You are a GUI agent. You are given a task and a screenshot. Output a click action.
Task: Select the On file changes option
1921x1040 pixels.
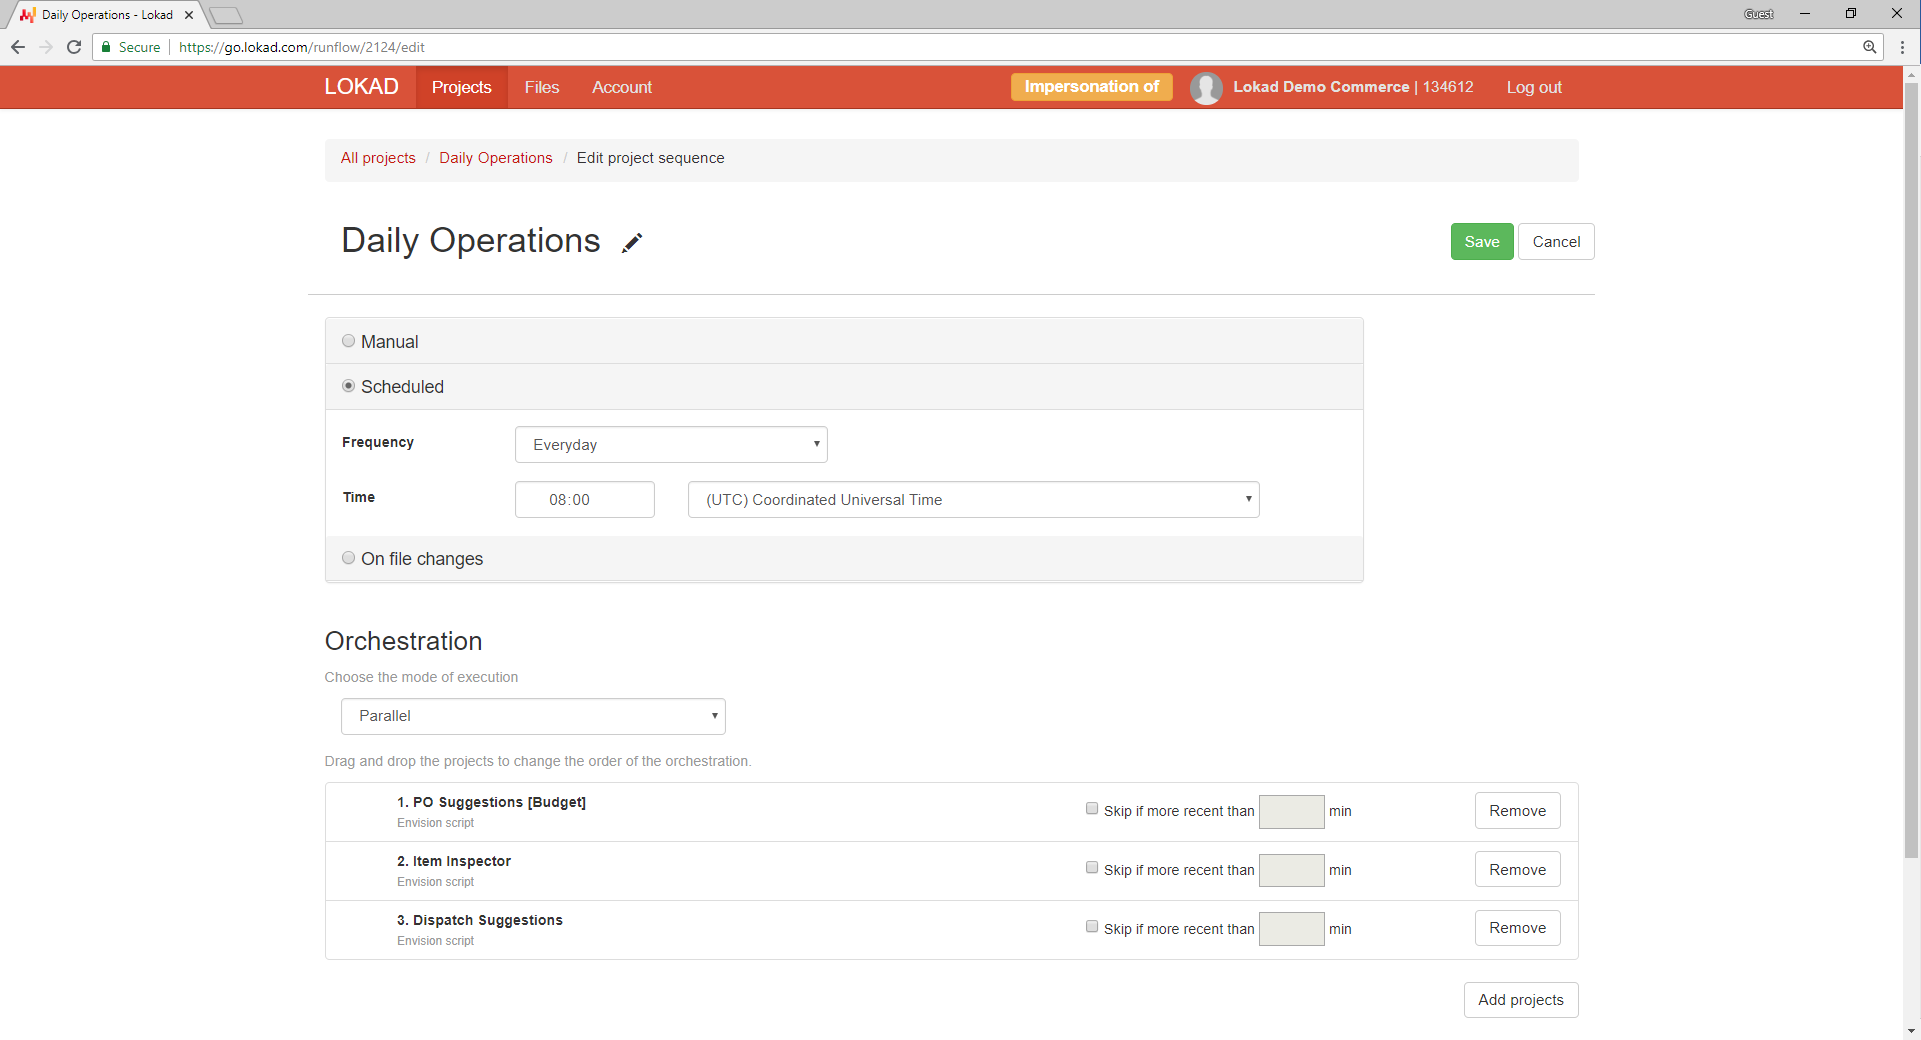[x=348, y=558]
